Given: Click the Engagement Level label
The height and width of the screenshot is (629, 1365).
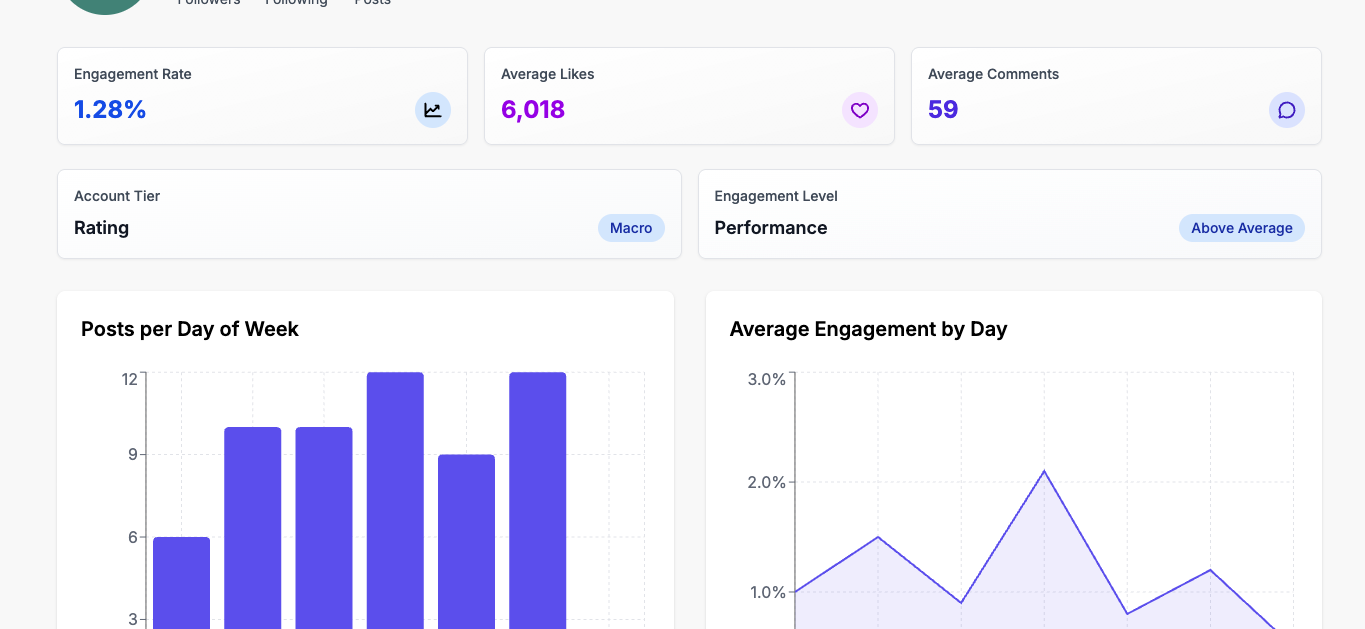Looking at the screenshot, I should (776, 196).
